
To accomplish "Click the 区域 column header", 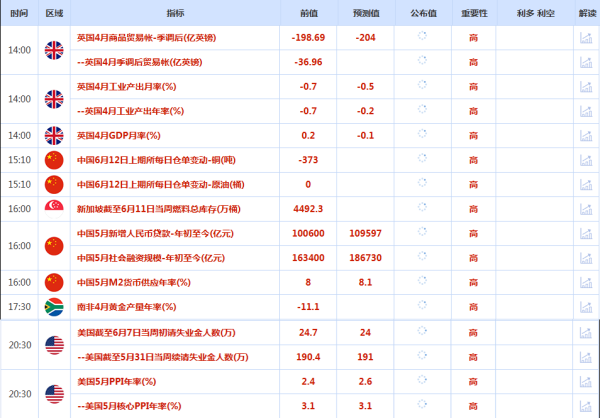I will tap(54, 13).
